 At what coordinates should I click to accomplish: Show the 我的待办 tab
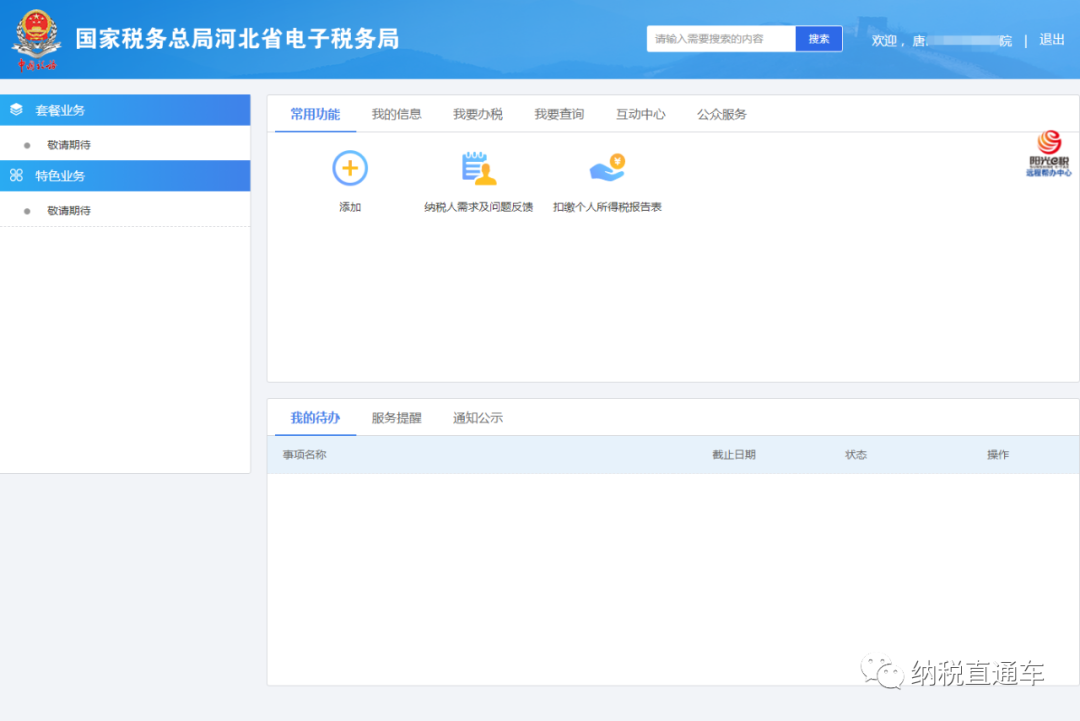click(315, 418)
